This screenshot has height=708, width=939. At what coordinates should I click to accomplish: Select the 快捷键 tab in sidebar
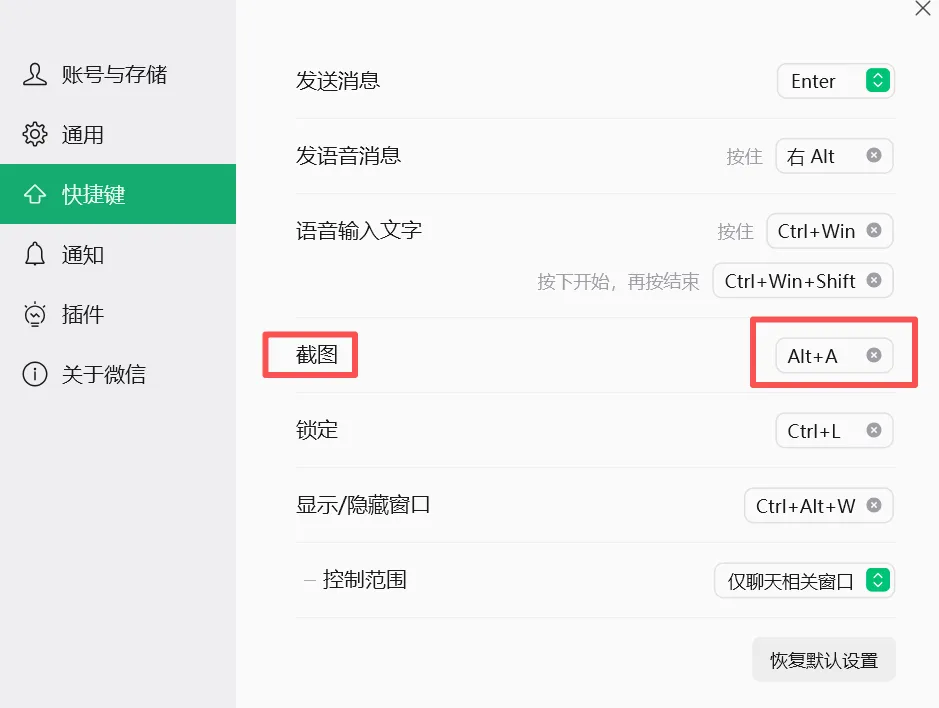click(118, 194)
